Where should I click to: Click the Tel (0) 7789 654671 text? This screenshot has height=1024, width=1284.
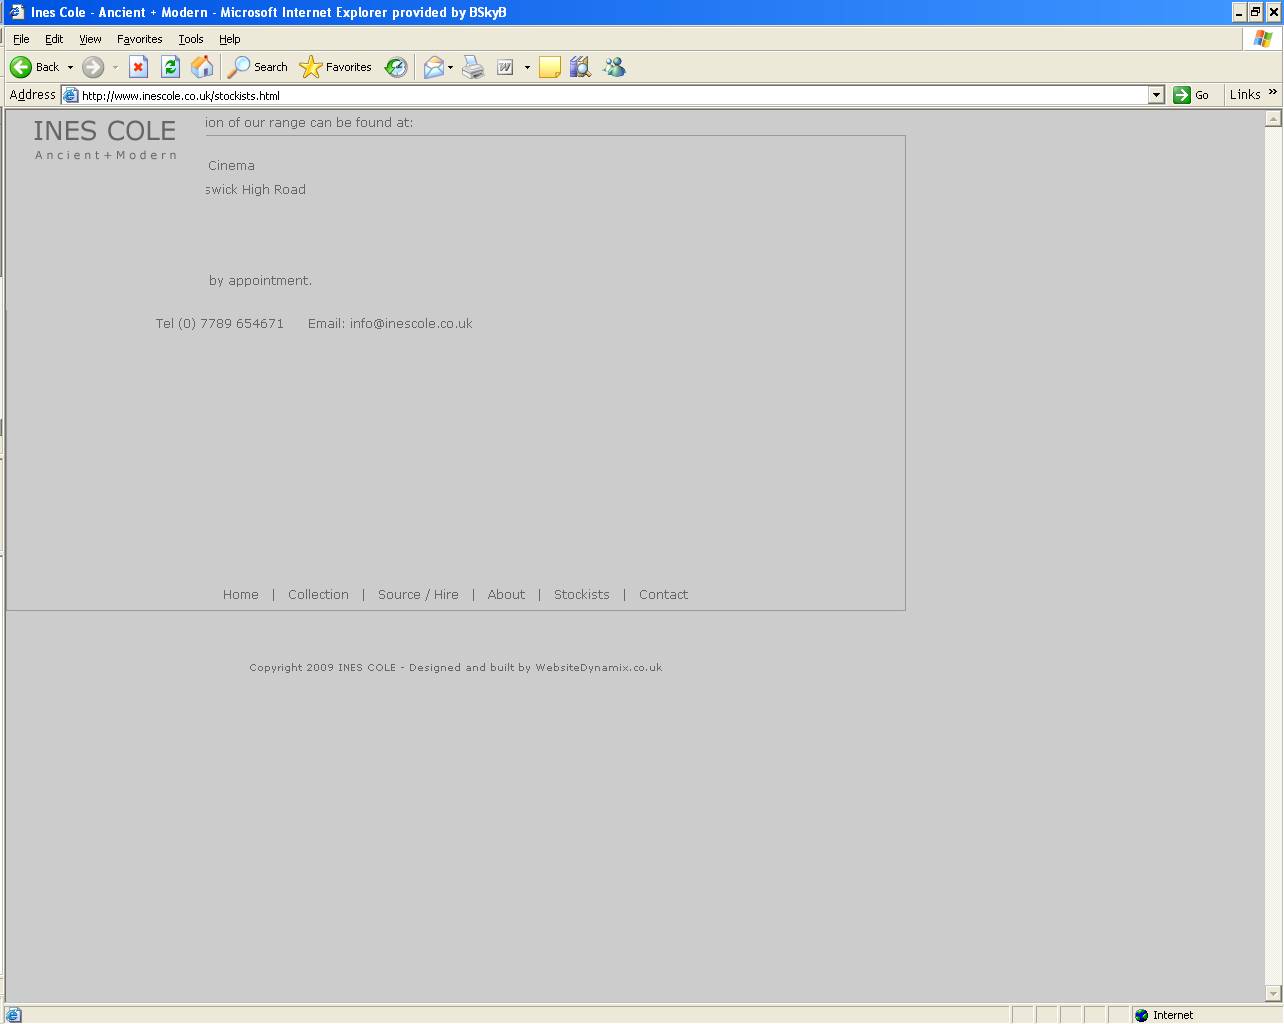pyautogui.click(x=220, y=324)
